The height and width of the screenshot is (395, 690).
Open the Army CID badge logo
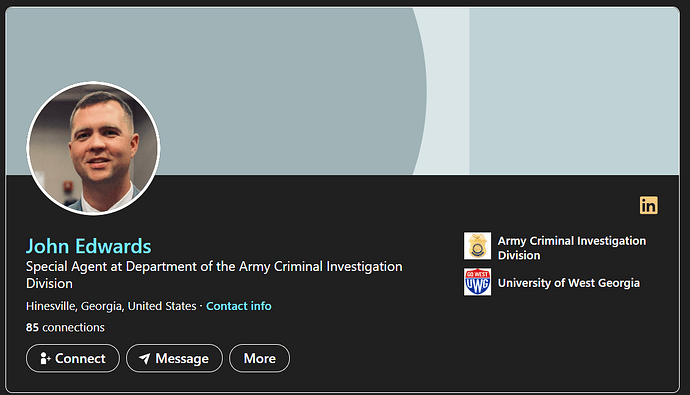pyautogui.click(x=477, y=246)
